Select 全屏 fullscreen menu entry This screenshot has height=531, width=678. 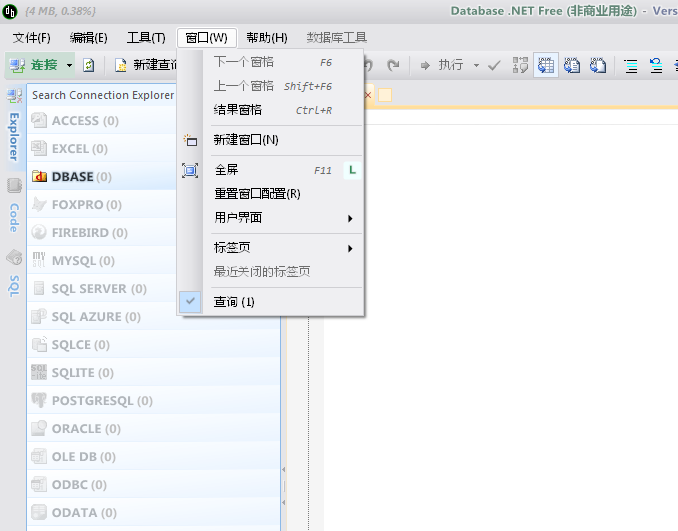[272, 170]
